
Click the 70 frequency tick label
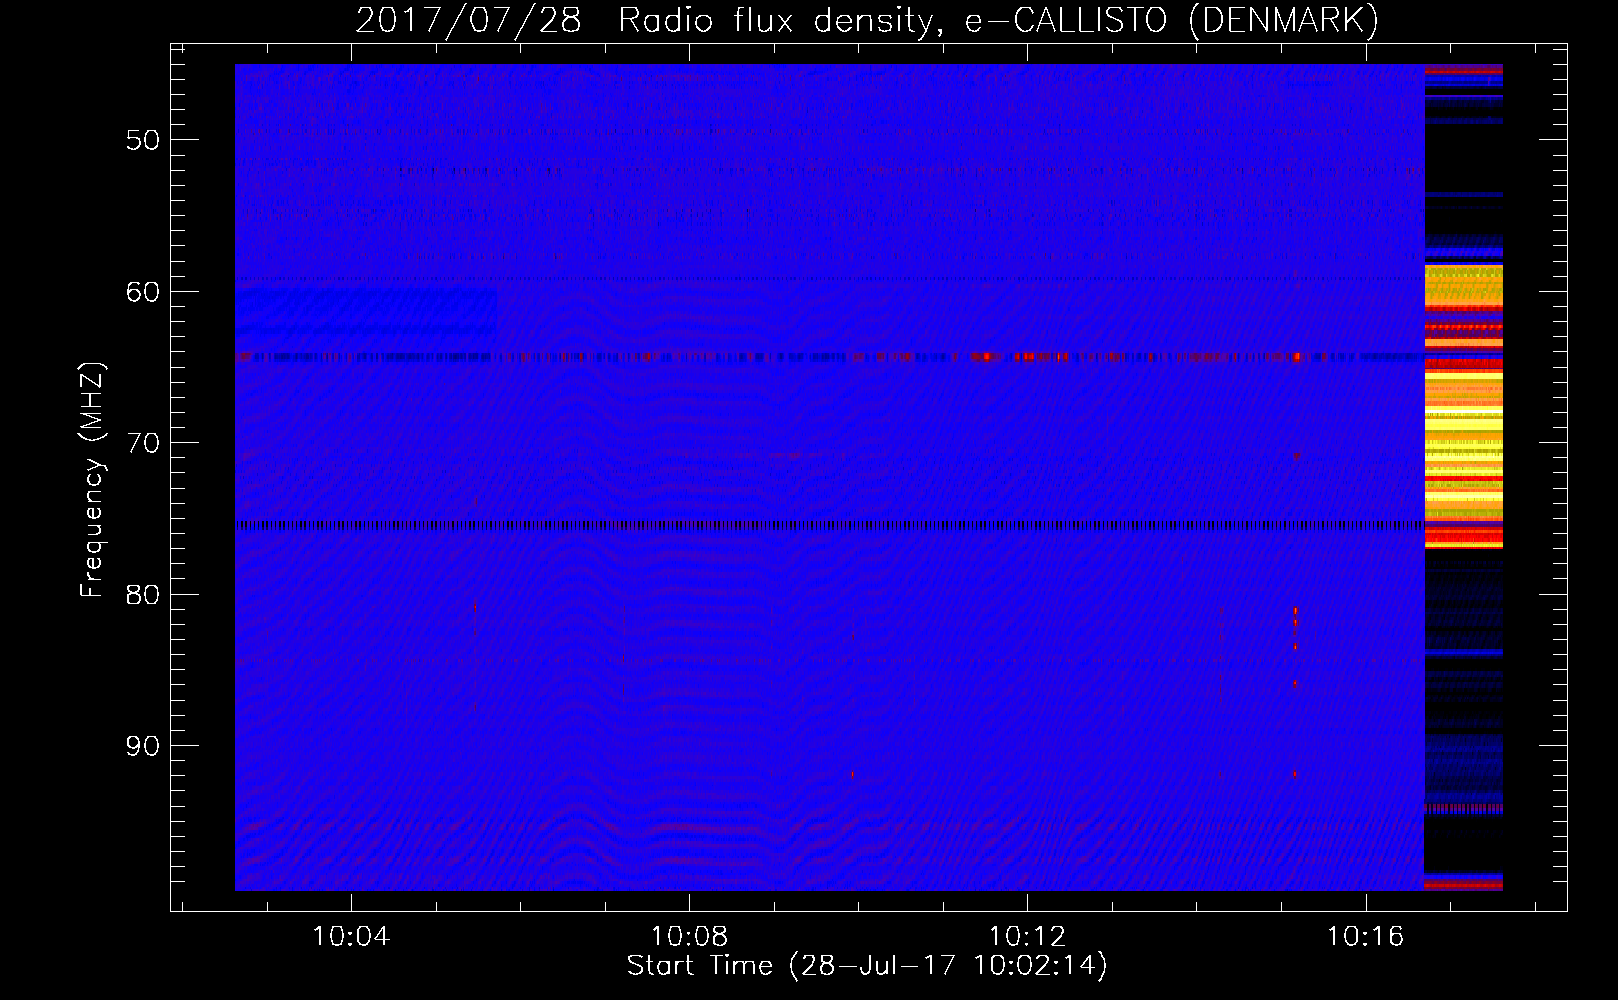(x=143, y=443)
